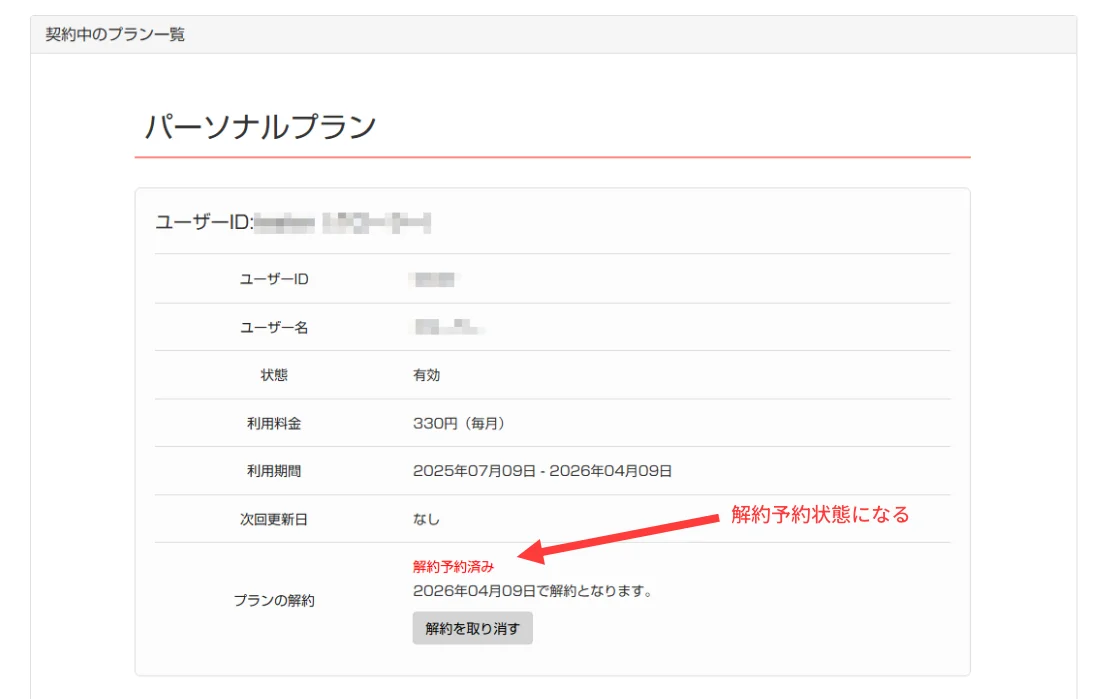Click the 利用期間 row label
This screenshot has height=699, width=1100.
274,471
